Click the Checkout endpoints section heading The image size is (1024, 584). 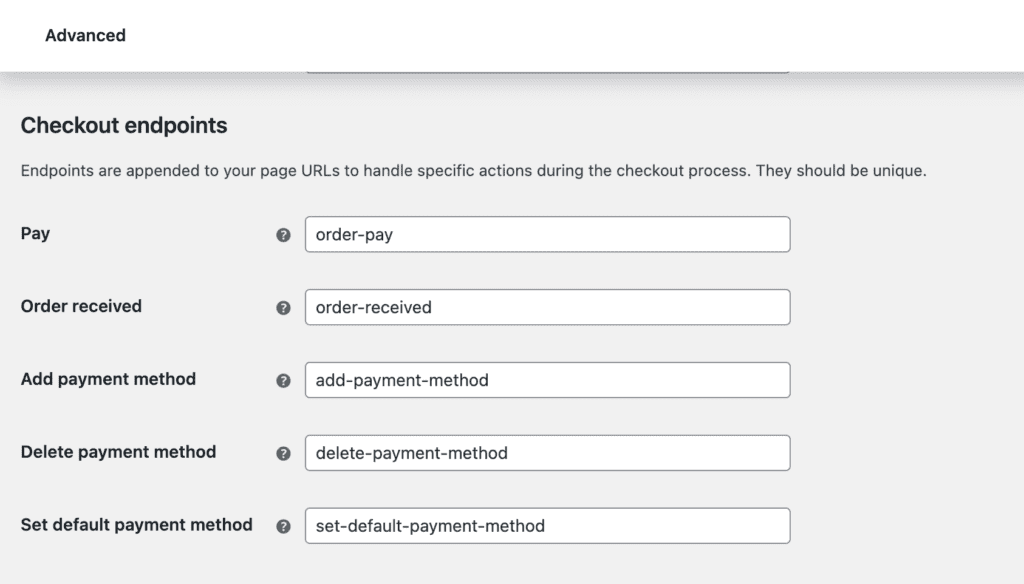(124, 126)
